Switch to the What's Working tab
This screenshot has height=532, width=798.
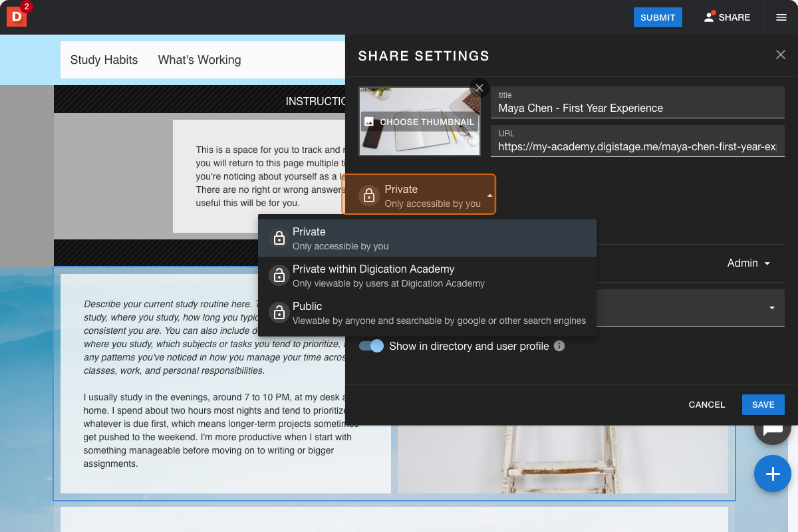pos(200,60)
